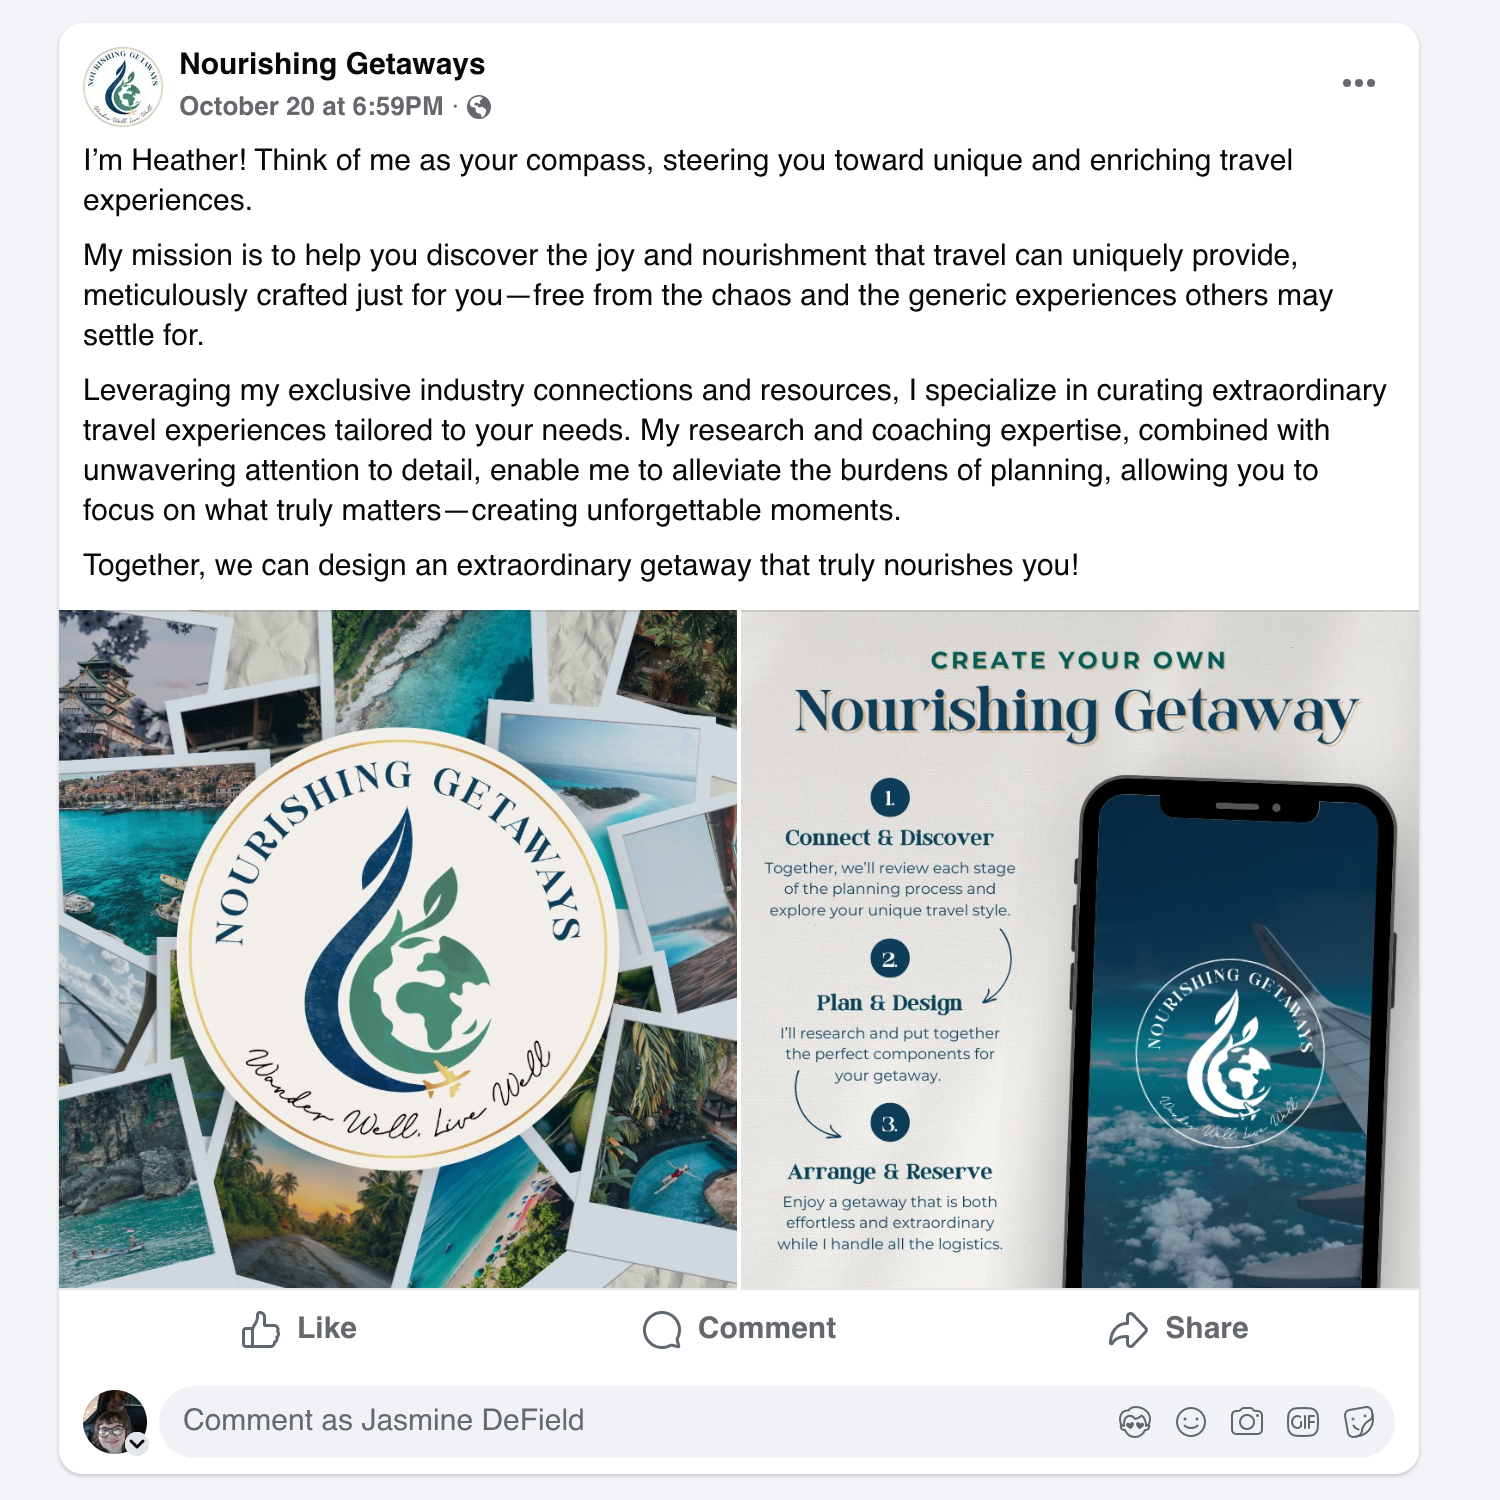Open avatar sticker picker in comment box
The image size is (1500, 1500).
1135,1421
